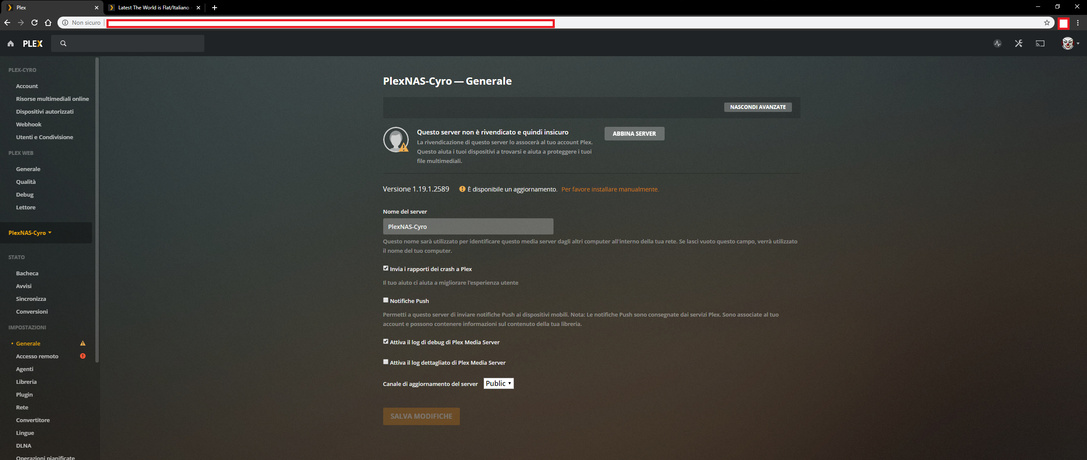
Task: Open Convertitore settings
Action: 33,420
